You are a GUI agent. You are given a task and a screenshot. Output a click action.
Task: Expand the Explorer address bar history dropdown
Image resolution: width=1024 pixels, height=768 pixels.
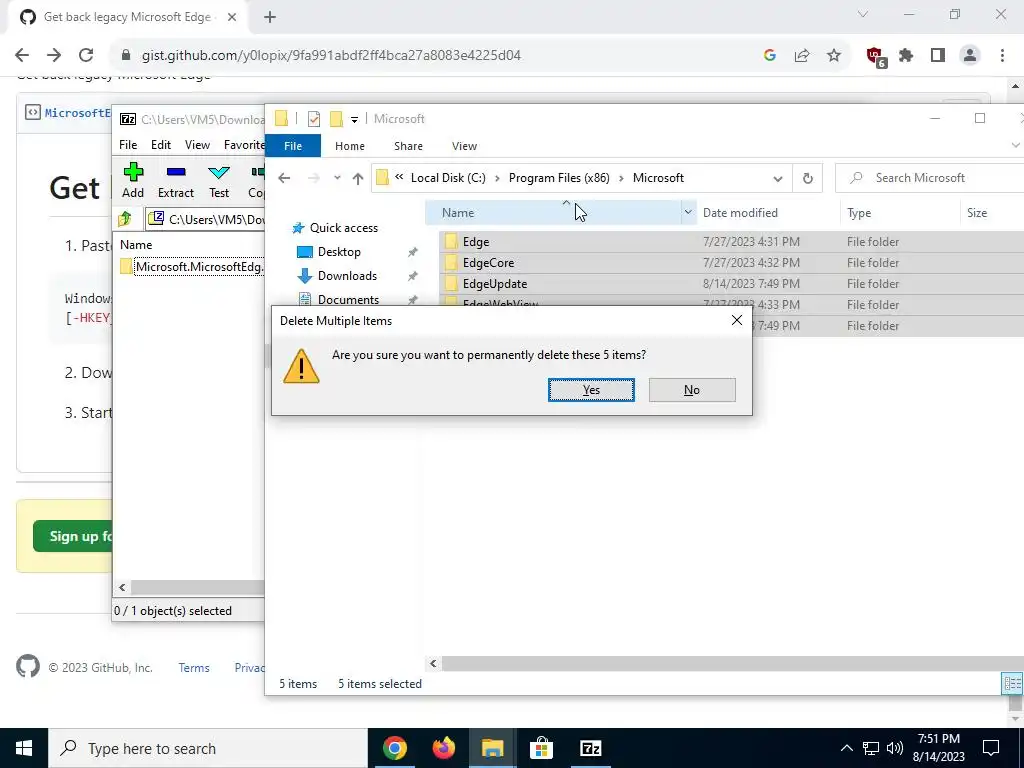[x=777, y=178]
